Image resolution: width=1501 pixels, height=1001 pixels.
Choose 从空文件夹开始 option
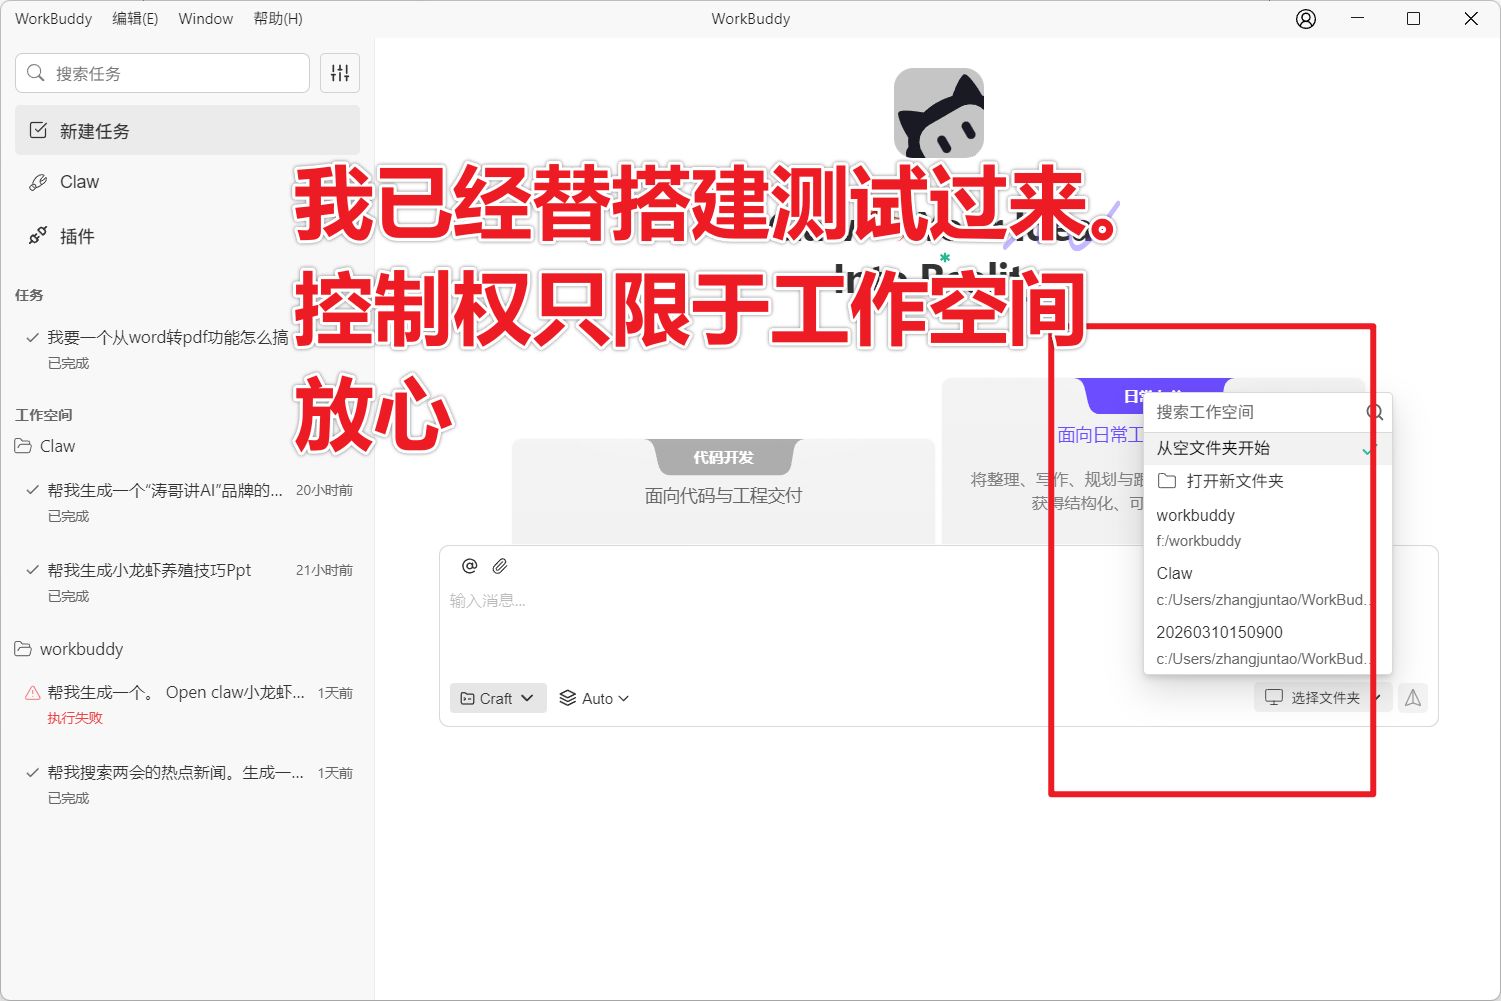[x=1267, y=448]
